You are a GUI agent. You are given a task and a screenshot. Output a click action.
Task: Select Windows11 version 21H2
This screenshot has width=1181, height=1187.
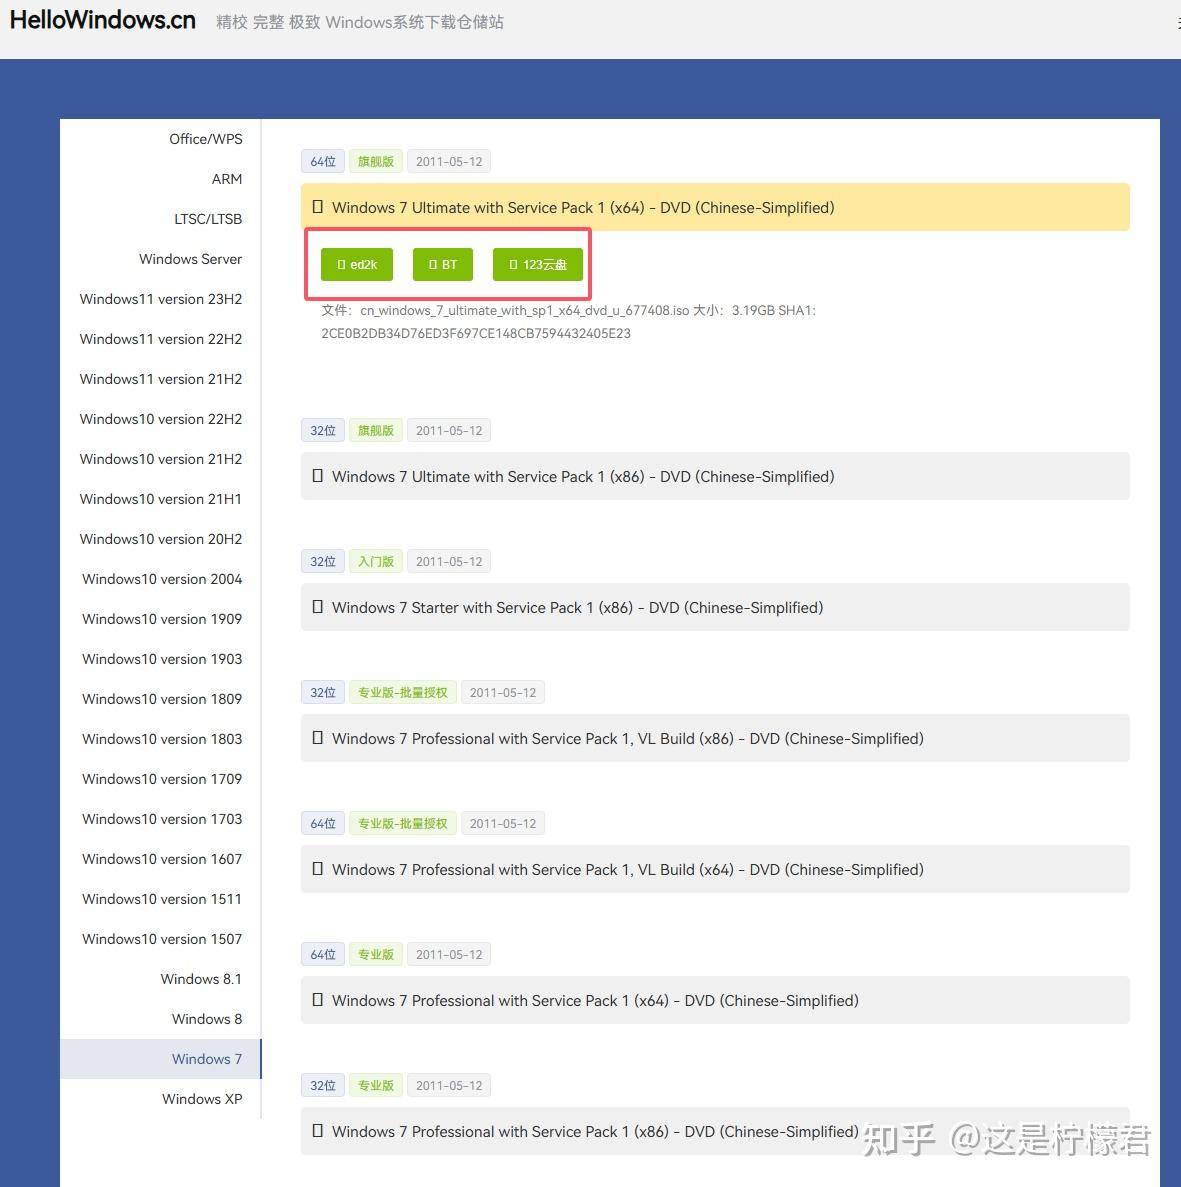click(x=160, y=379)
